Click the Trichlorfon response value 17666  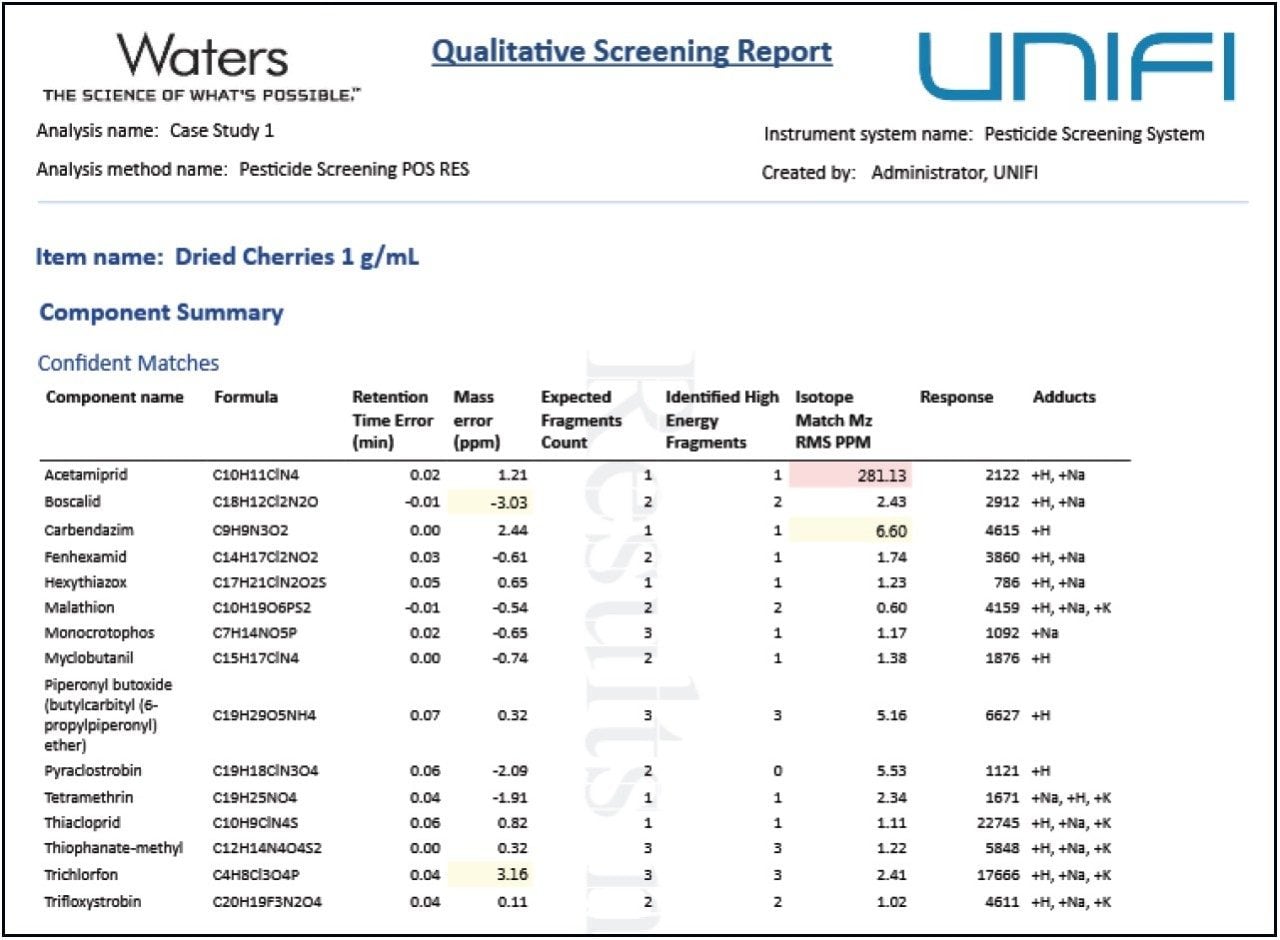pos(999,875)
